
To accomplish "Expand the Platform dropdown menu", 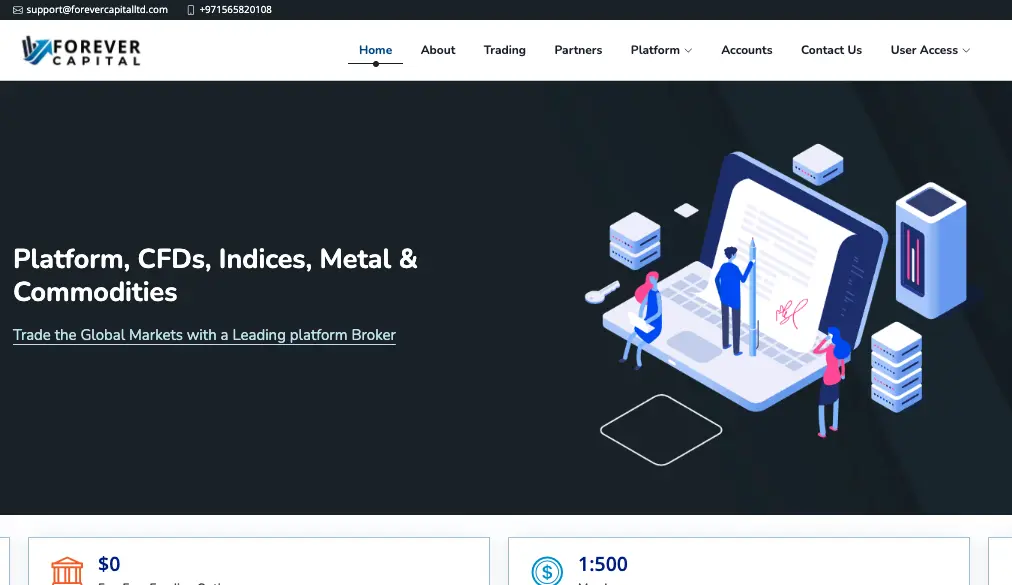I will 661,50.
